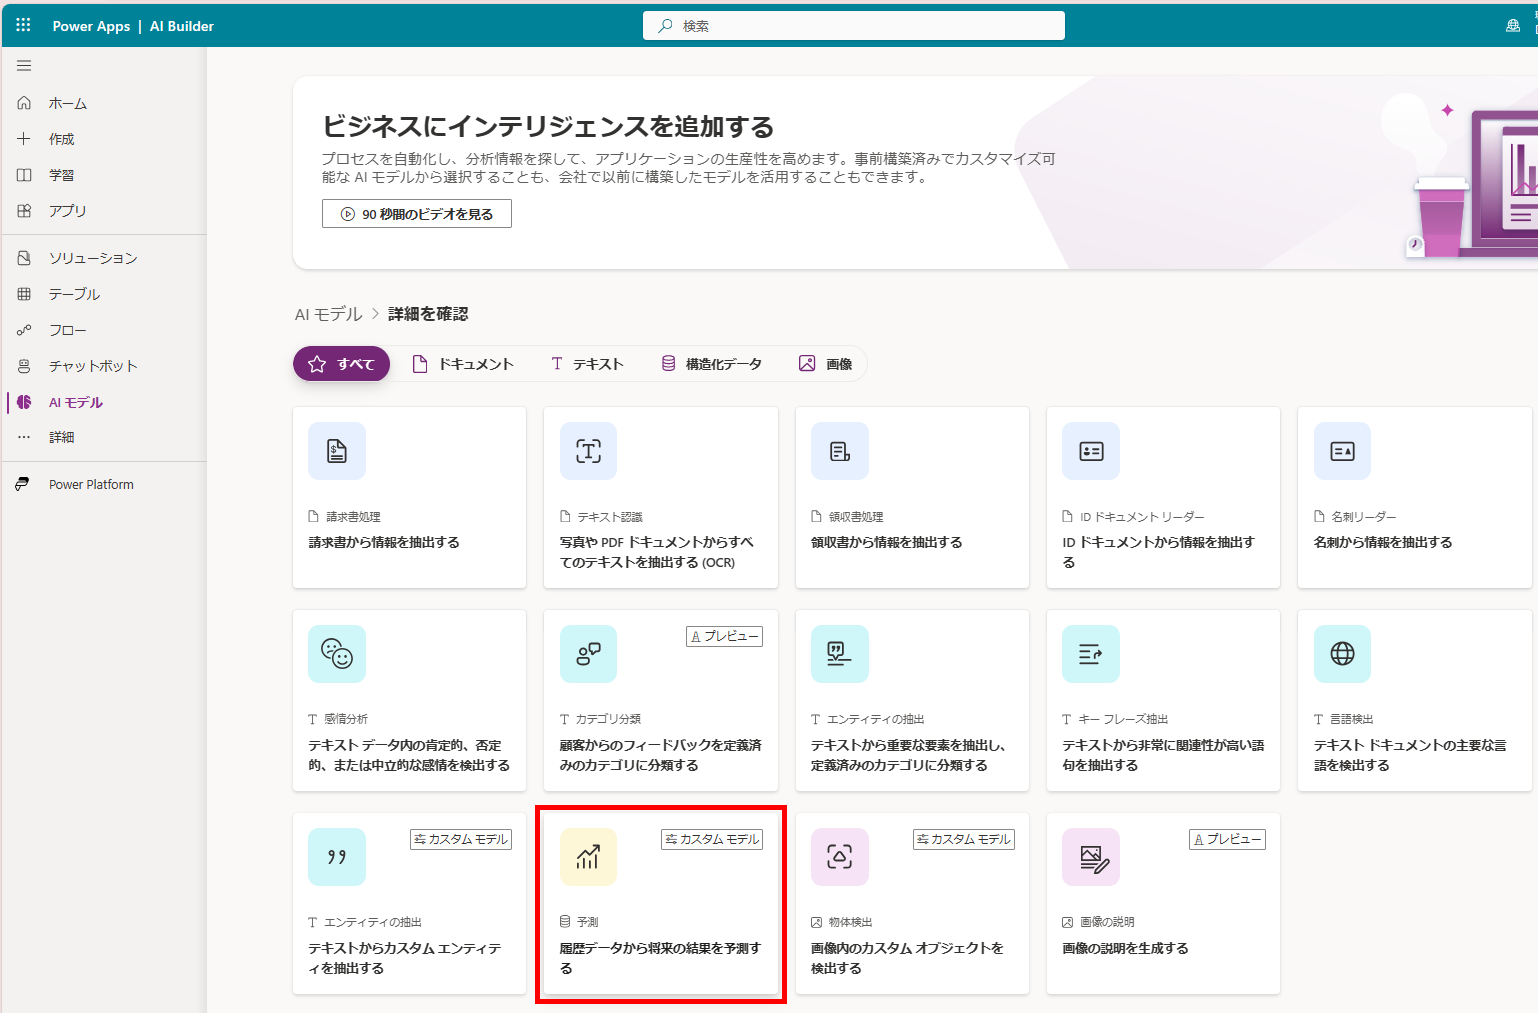
Task: Open ソリューション in the left navigation
Action: (x=104, y=258)
